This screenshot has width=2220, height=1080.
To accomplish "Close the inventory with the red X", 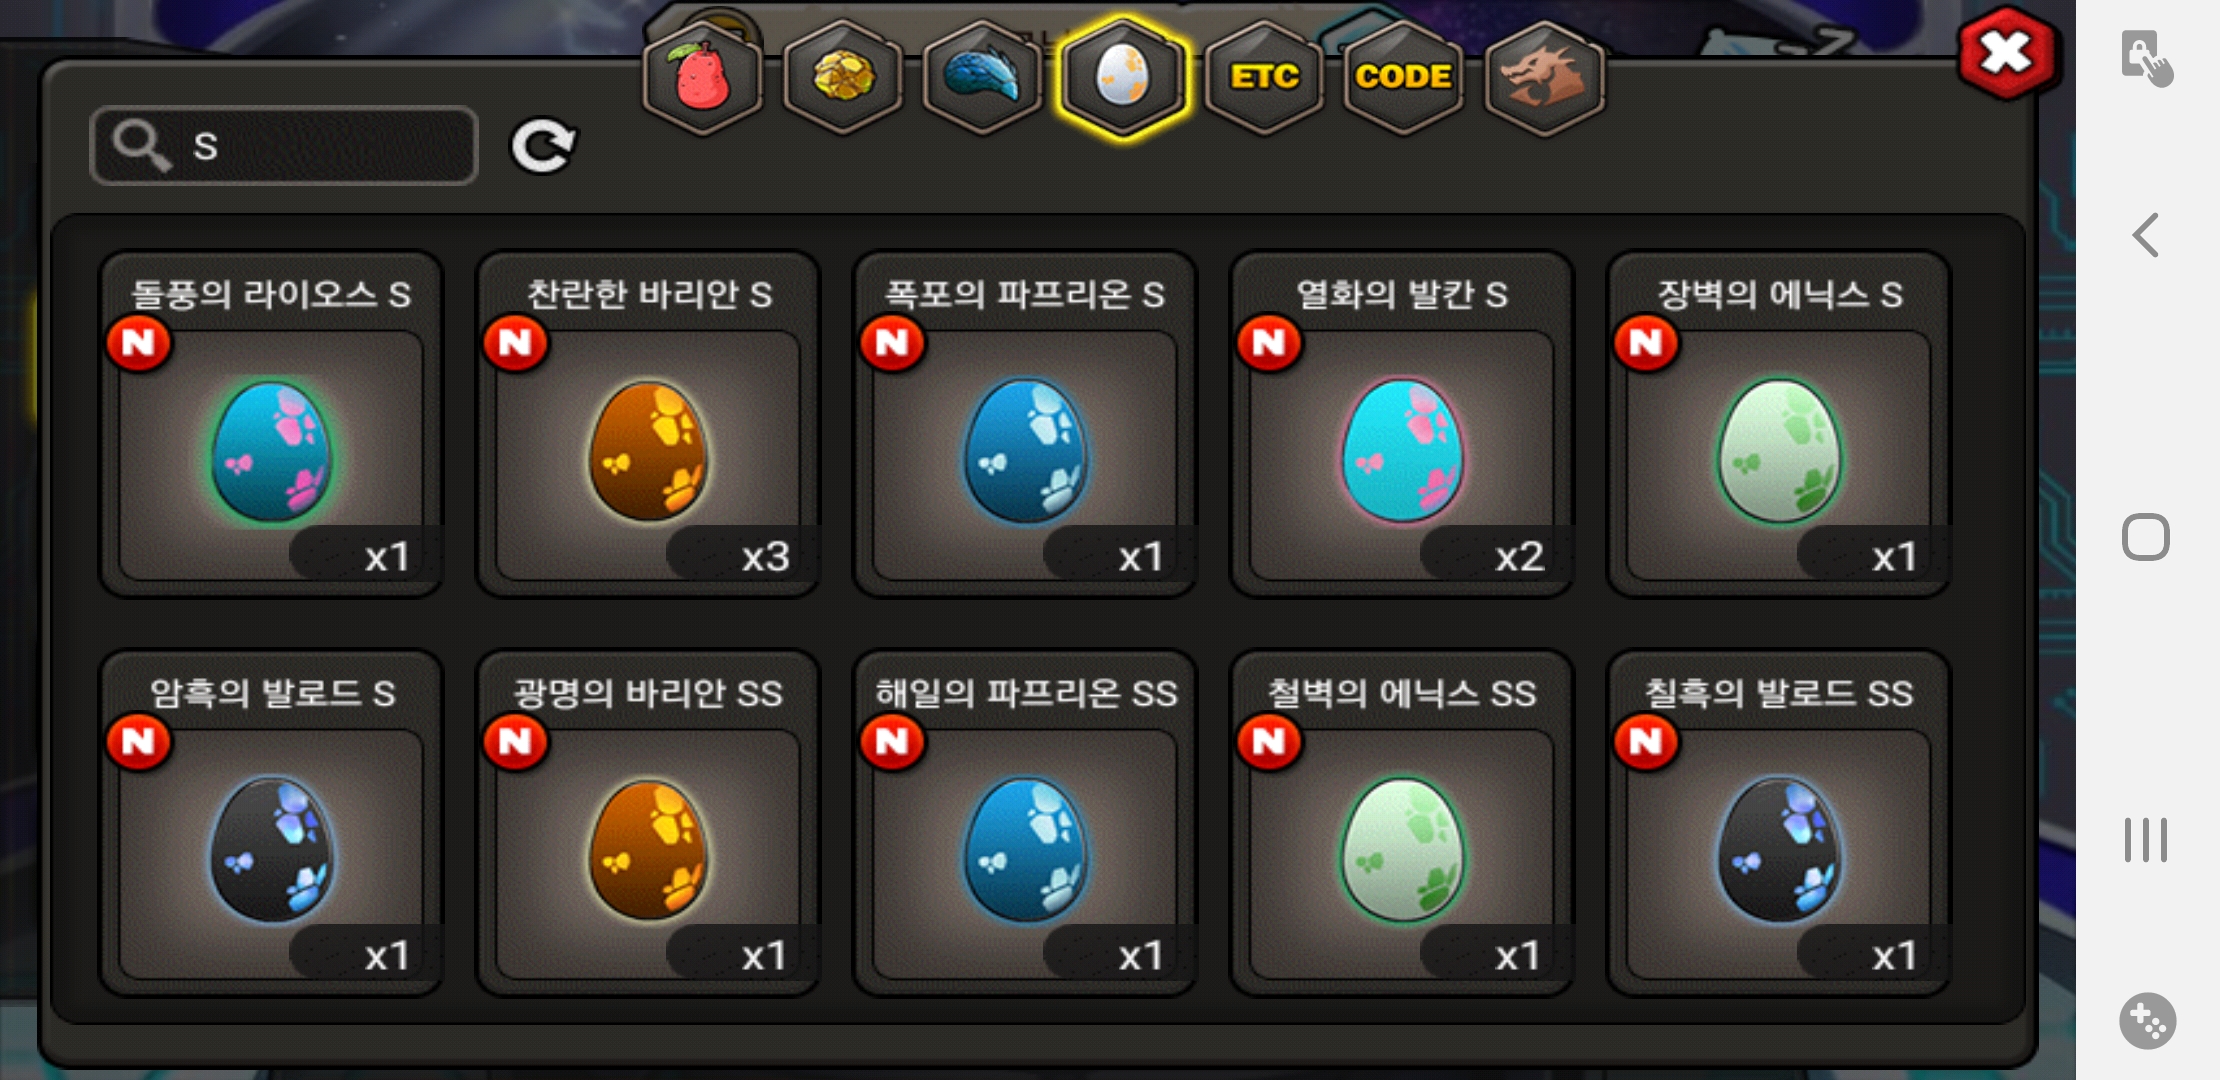I will point(2007,54).
